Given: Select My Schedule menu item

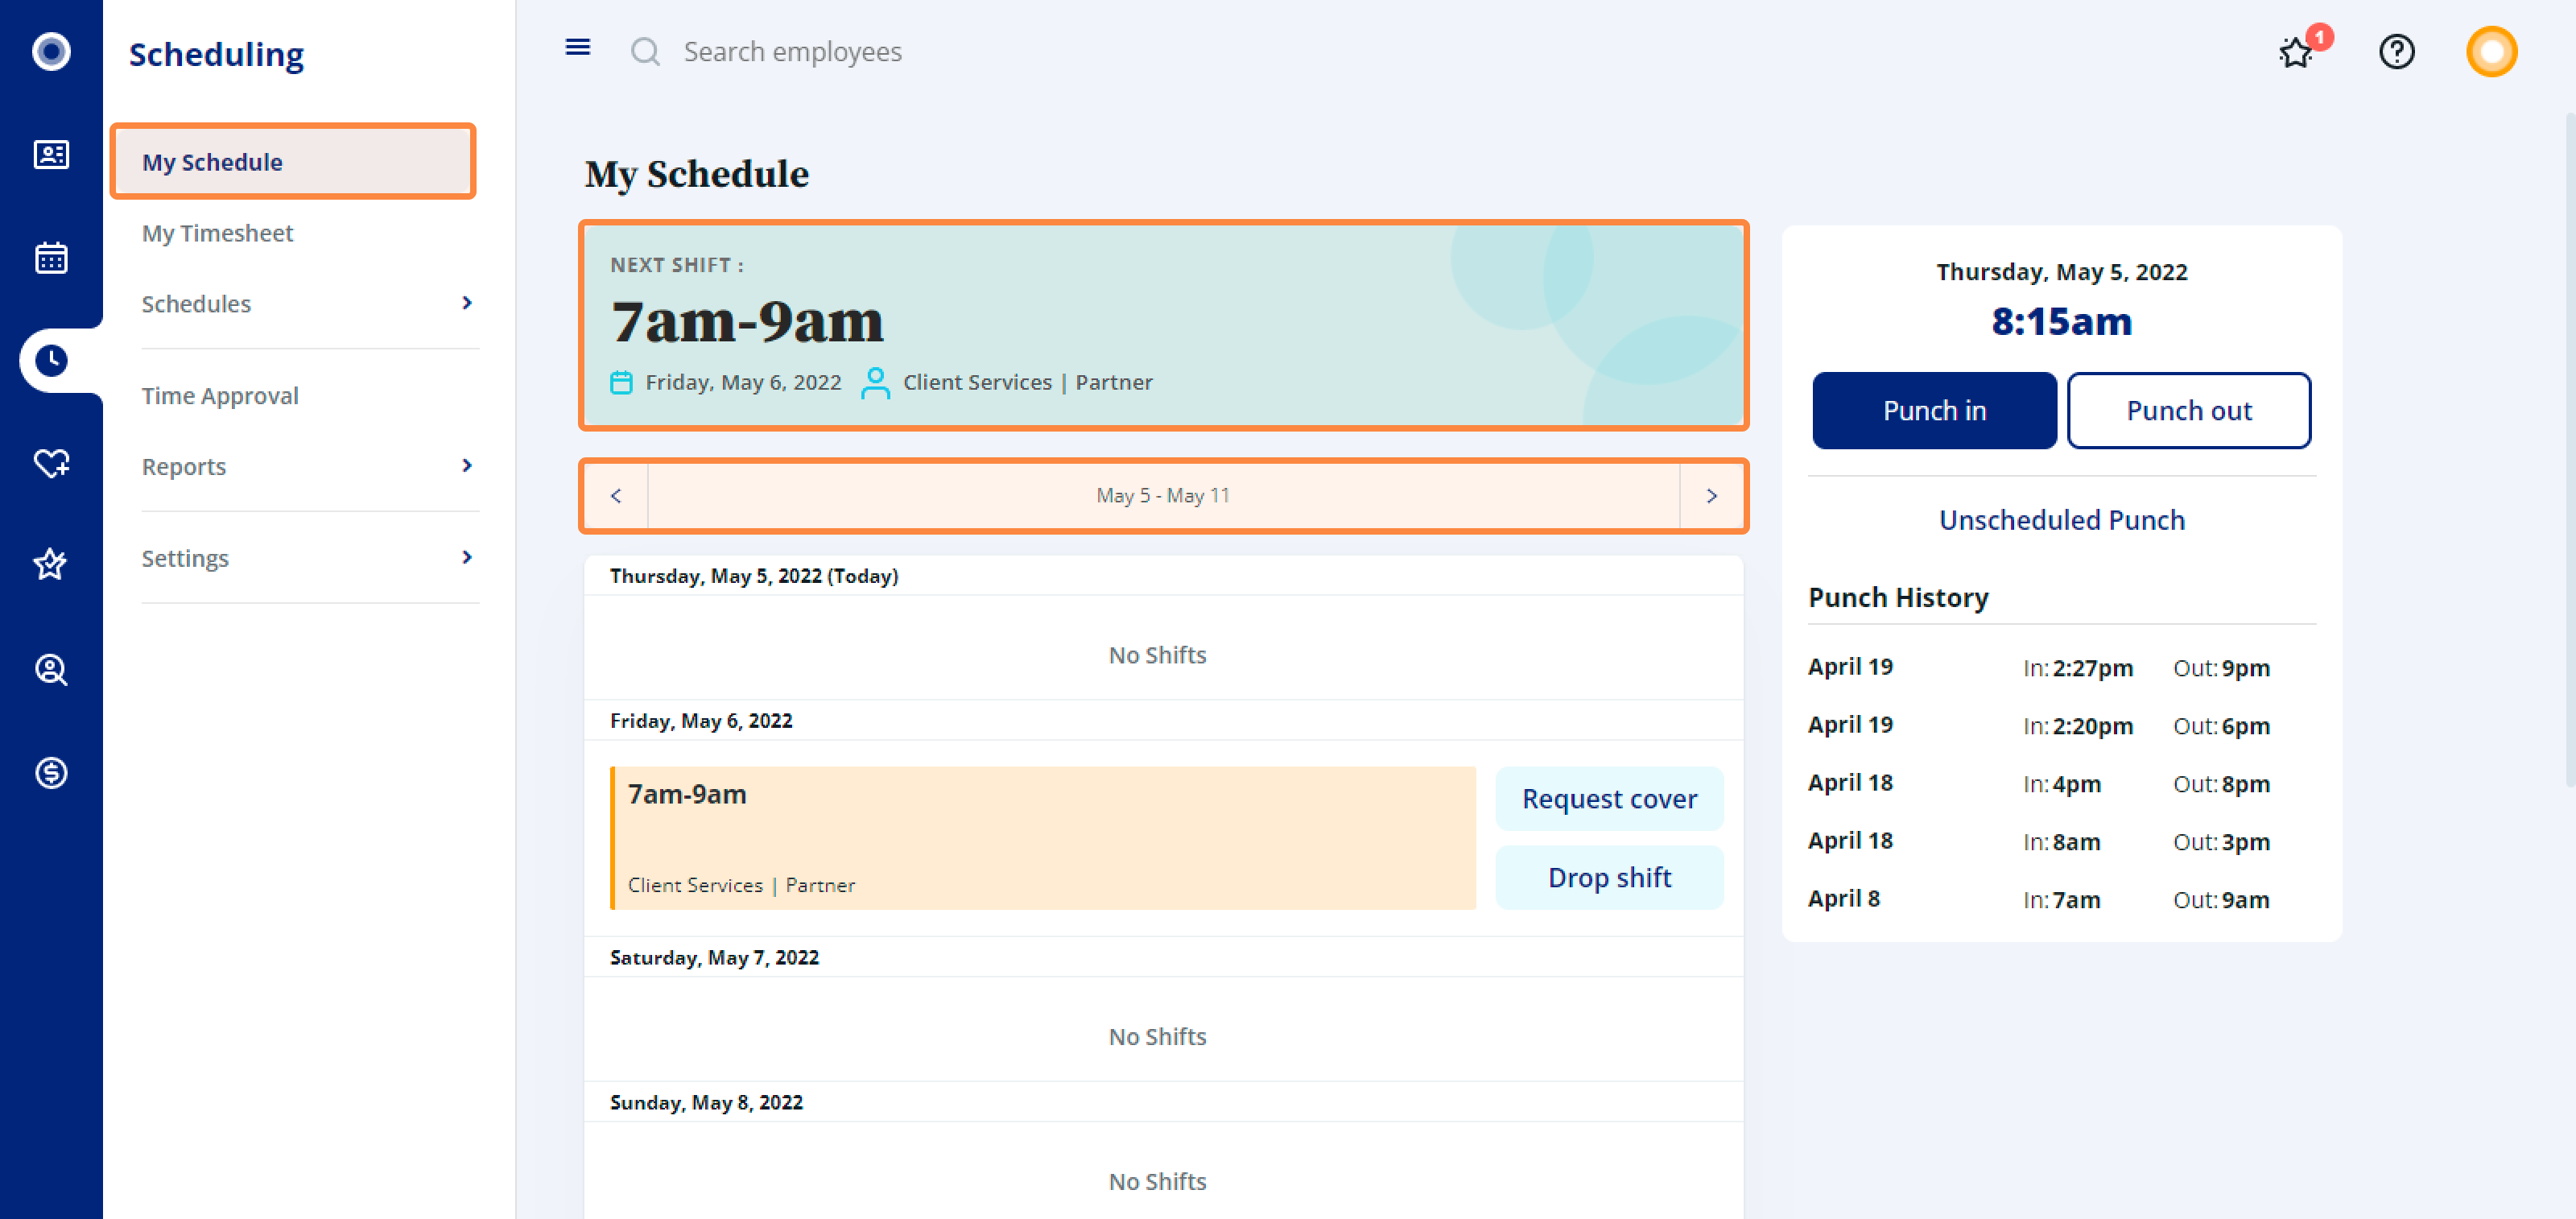Looking at the screenshot, I should click(x=293, y=162).
